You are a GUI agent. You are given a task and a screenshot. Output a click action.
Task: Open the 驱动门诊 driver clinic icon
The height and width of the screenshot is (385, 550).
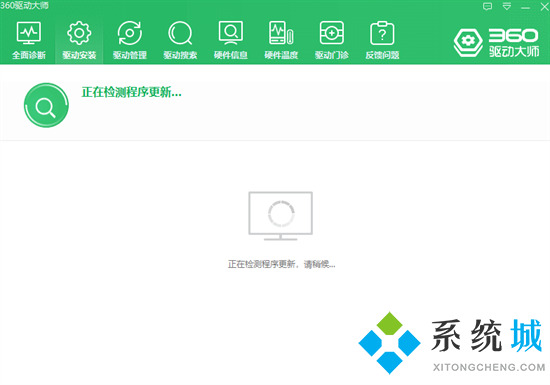click(331, 33)
